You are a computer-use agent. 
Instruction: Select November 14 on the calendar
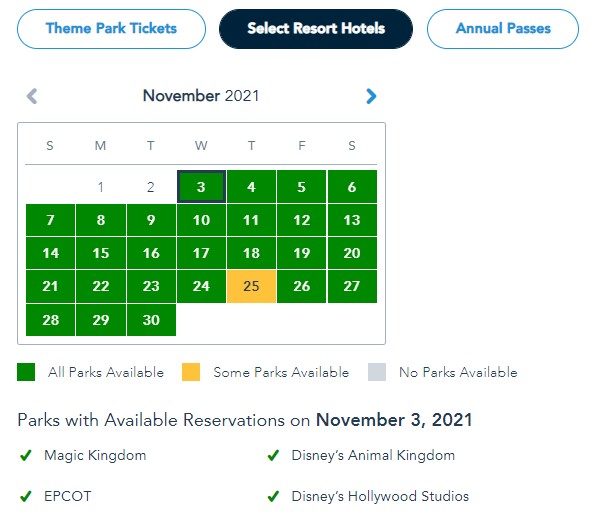51,253
